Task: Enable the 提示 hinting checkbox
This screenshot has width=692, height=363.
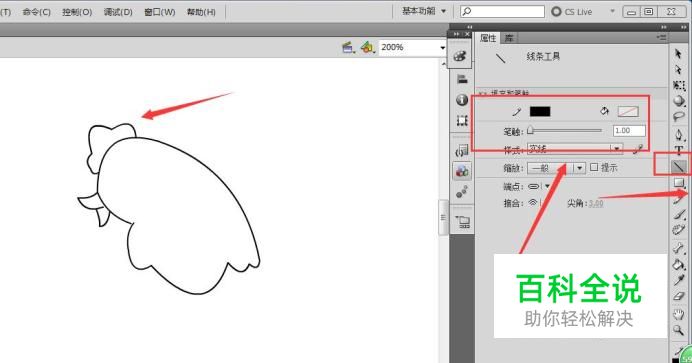Action: pyautogui.click(x=594, y=167)
